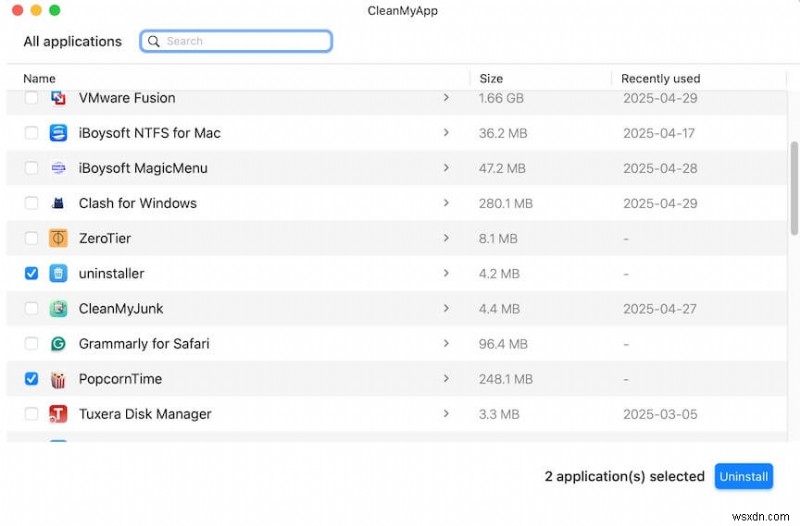The height and width of the screenshot is (526, 800).
Task: Click the Uninstall button
Action: point(743,477)
